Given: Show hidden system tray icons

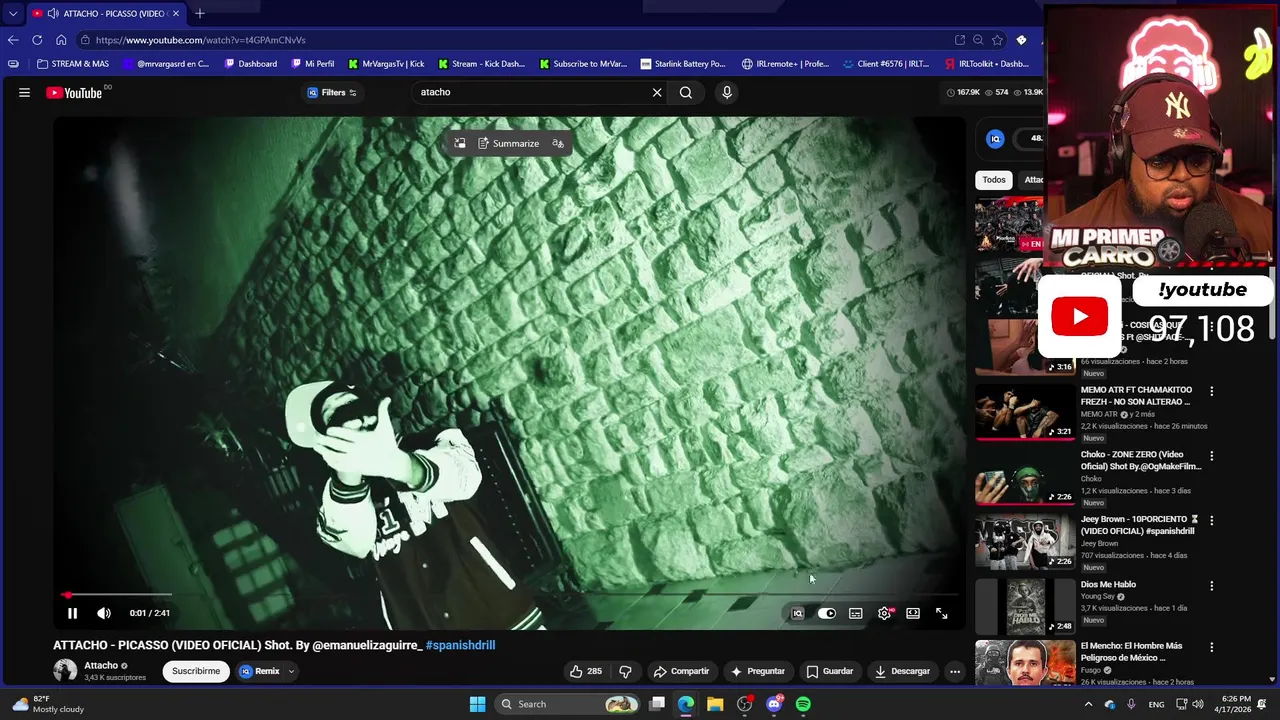Looking at the screenshot, I should pyautogui.click(x=1088, y=704).
